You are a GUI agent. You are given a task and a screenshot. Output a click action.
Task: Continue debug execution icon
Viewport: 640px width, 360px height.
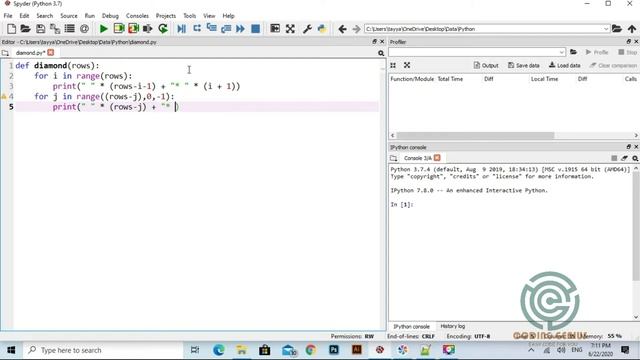[240, 29]
